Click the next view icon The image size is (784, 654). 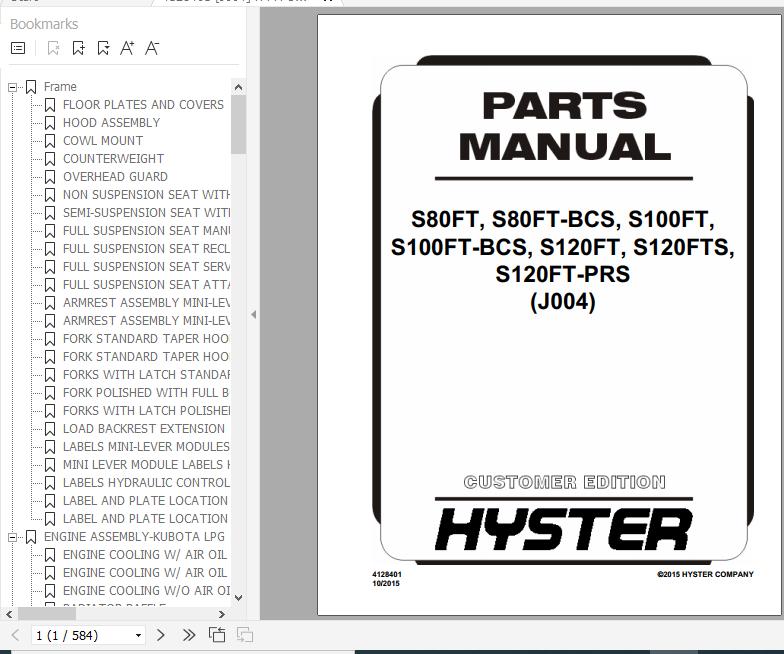tap(244, 635)
